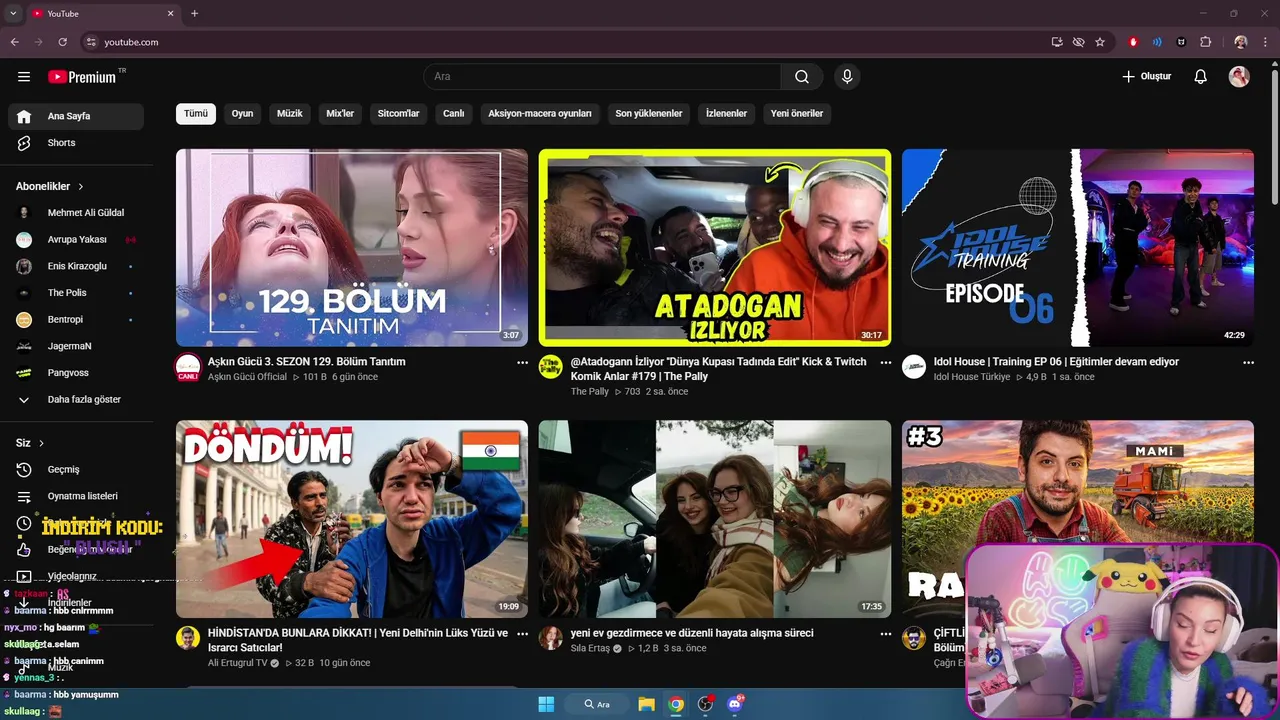Open Chrome extensions puzzle icon

pos(1205,42)
